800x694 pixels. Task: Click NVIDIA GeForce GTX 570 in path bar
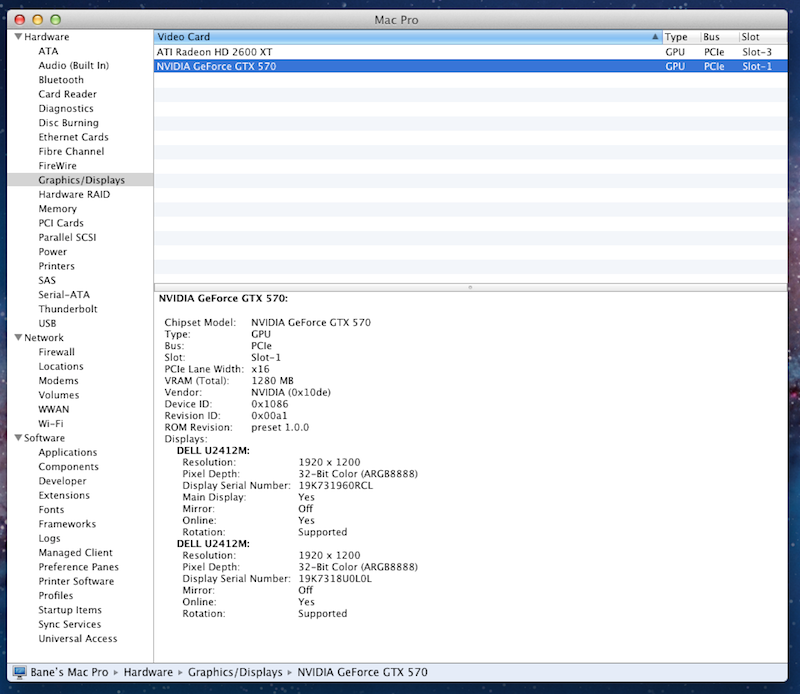362,672
